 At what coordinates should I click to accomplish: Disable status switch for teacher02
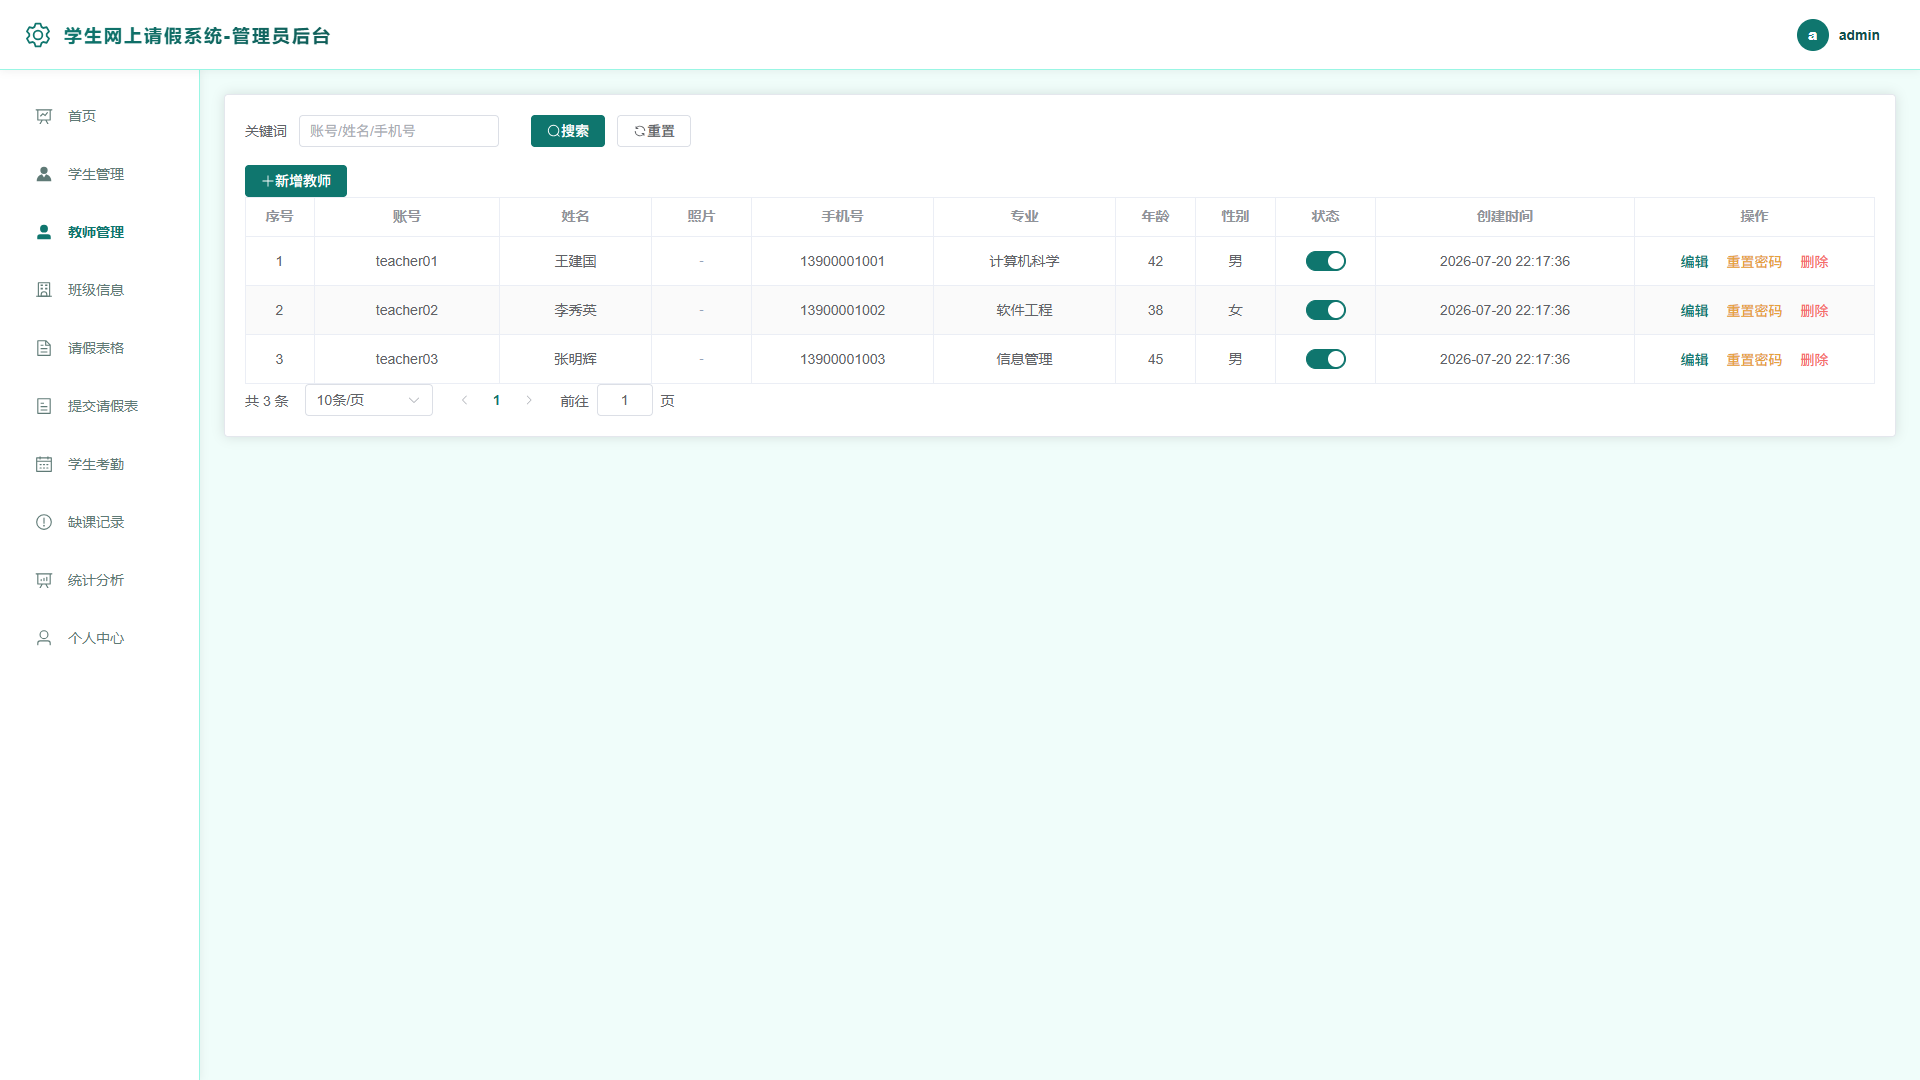coord(1325,310)
